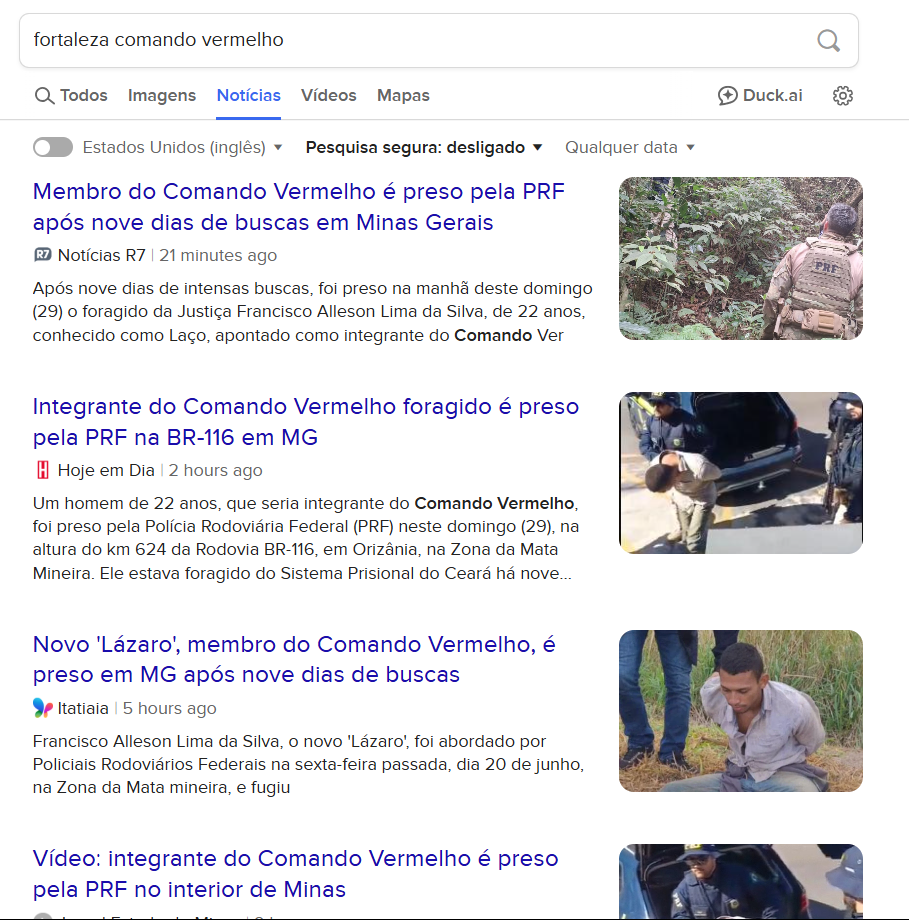
Task: Click into the search query input field
Action: pos(417,40)
